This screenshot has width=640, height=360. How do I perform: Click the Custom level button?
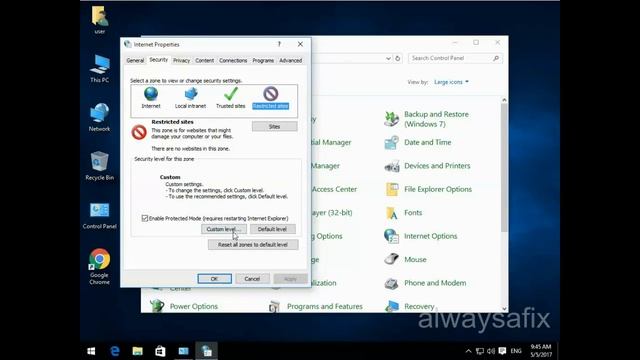[224, 229]
